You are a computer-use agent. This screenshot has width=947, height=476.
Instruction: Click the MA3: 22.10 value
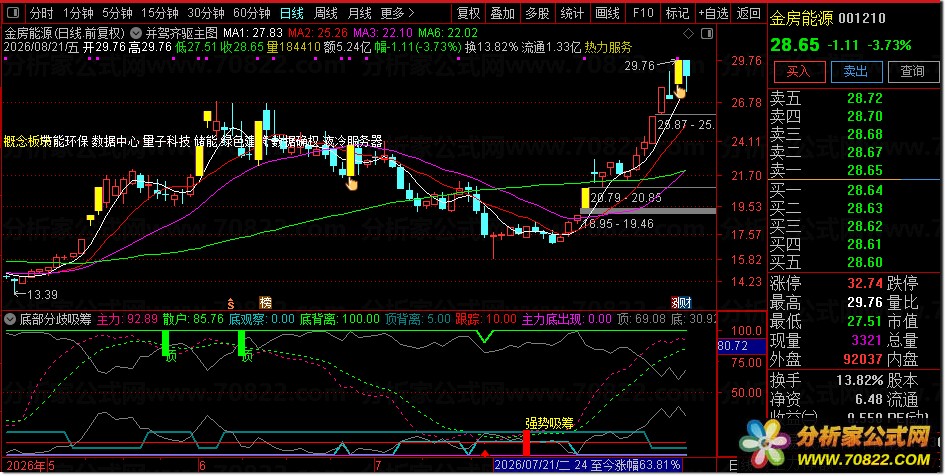(x=384, y=33)
